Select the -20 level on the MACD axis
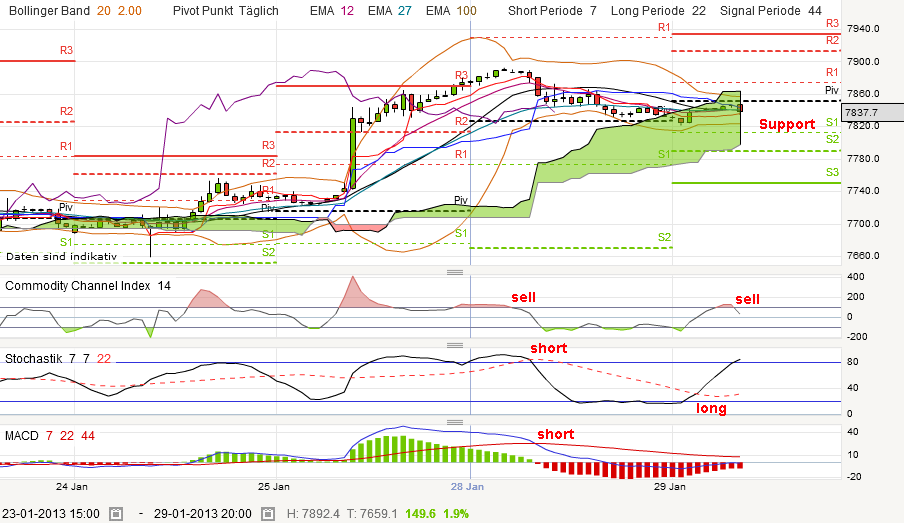Image resolution: width=904 pixels, height=523 pixels. pos(854,477)
